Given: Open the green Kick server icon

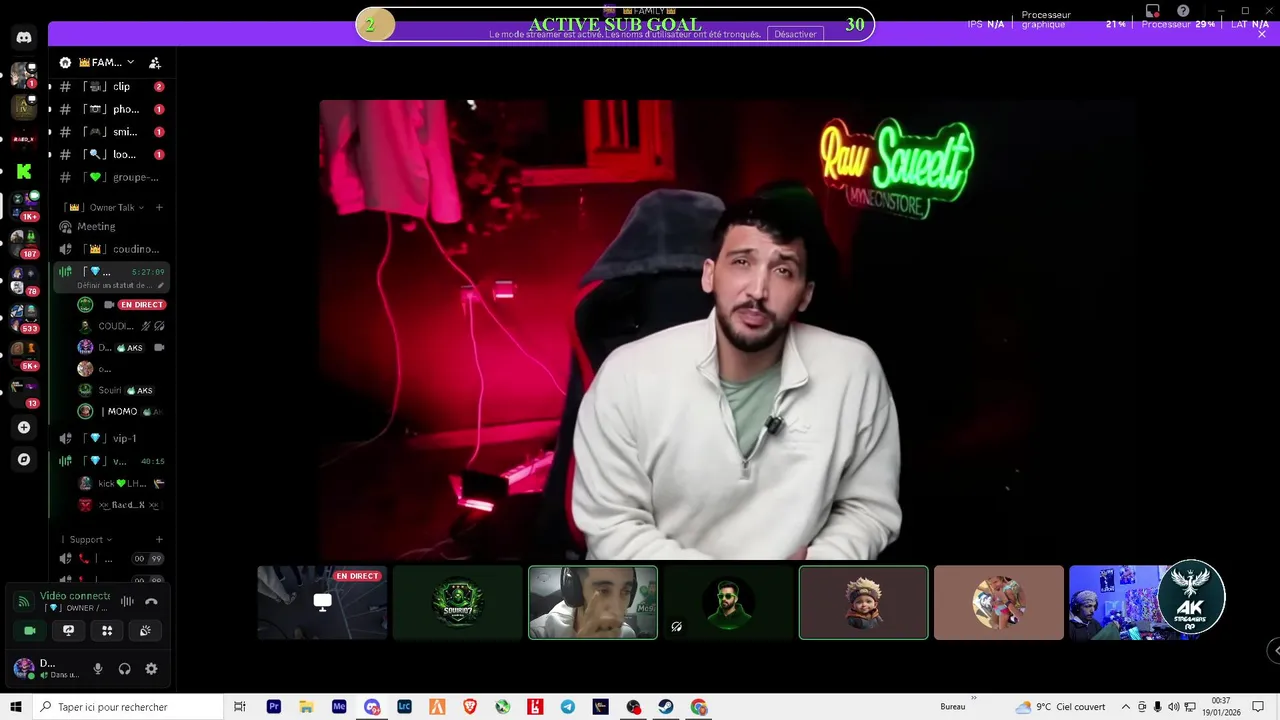Looking at the screenshot, I should (x=24, y=172).
